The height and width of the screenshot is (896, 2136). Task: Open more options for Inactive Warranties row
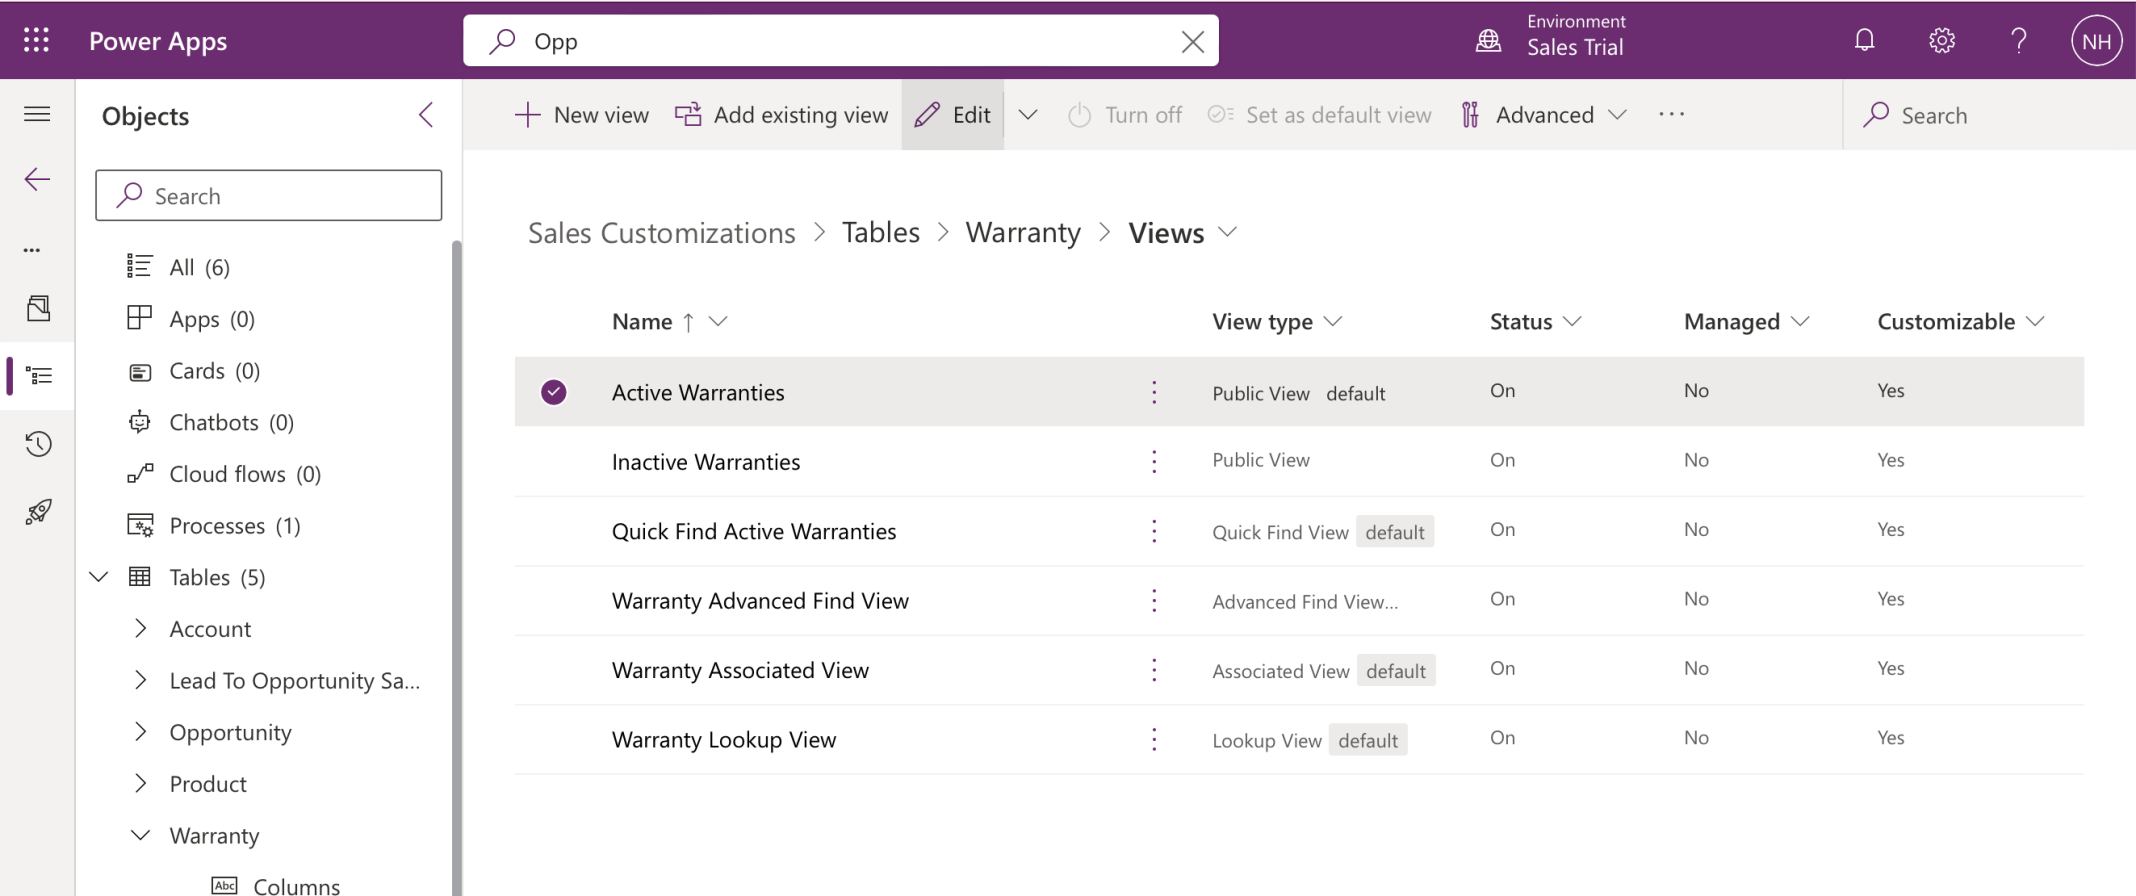coord(1154,461)
